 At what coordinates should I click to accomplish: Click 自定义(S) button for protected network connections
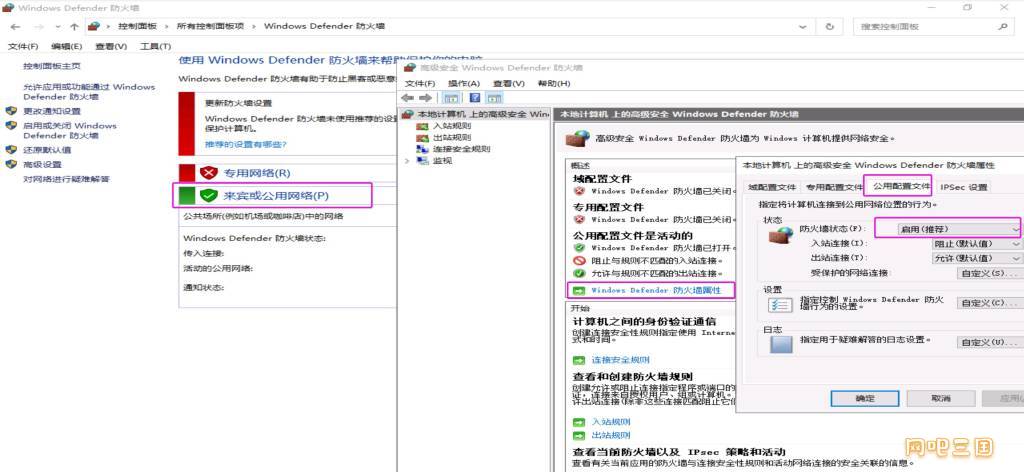[989, 273]
